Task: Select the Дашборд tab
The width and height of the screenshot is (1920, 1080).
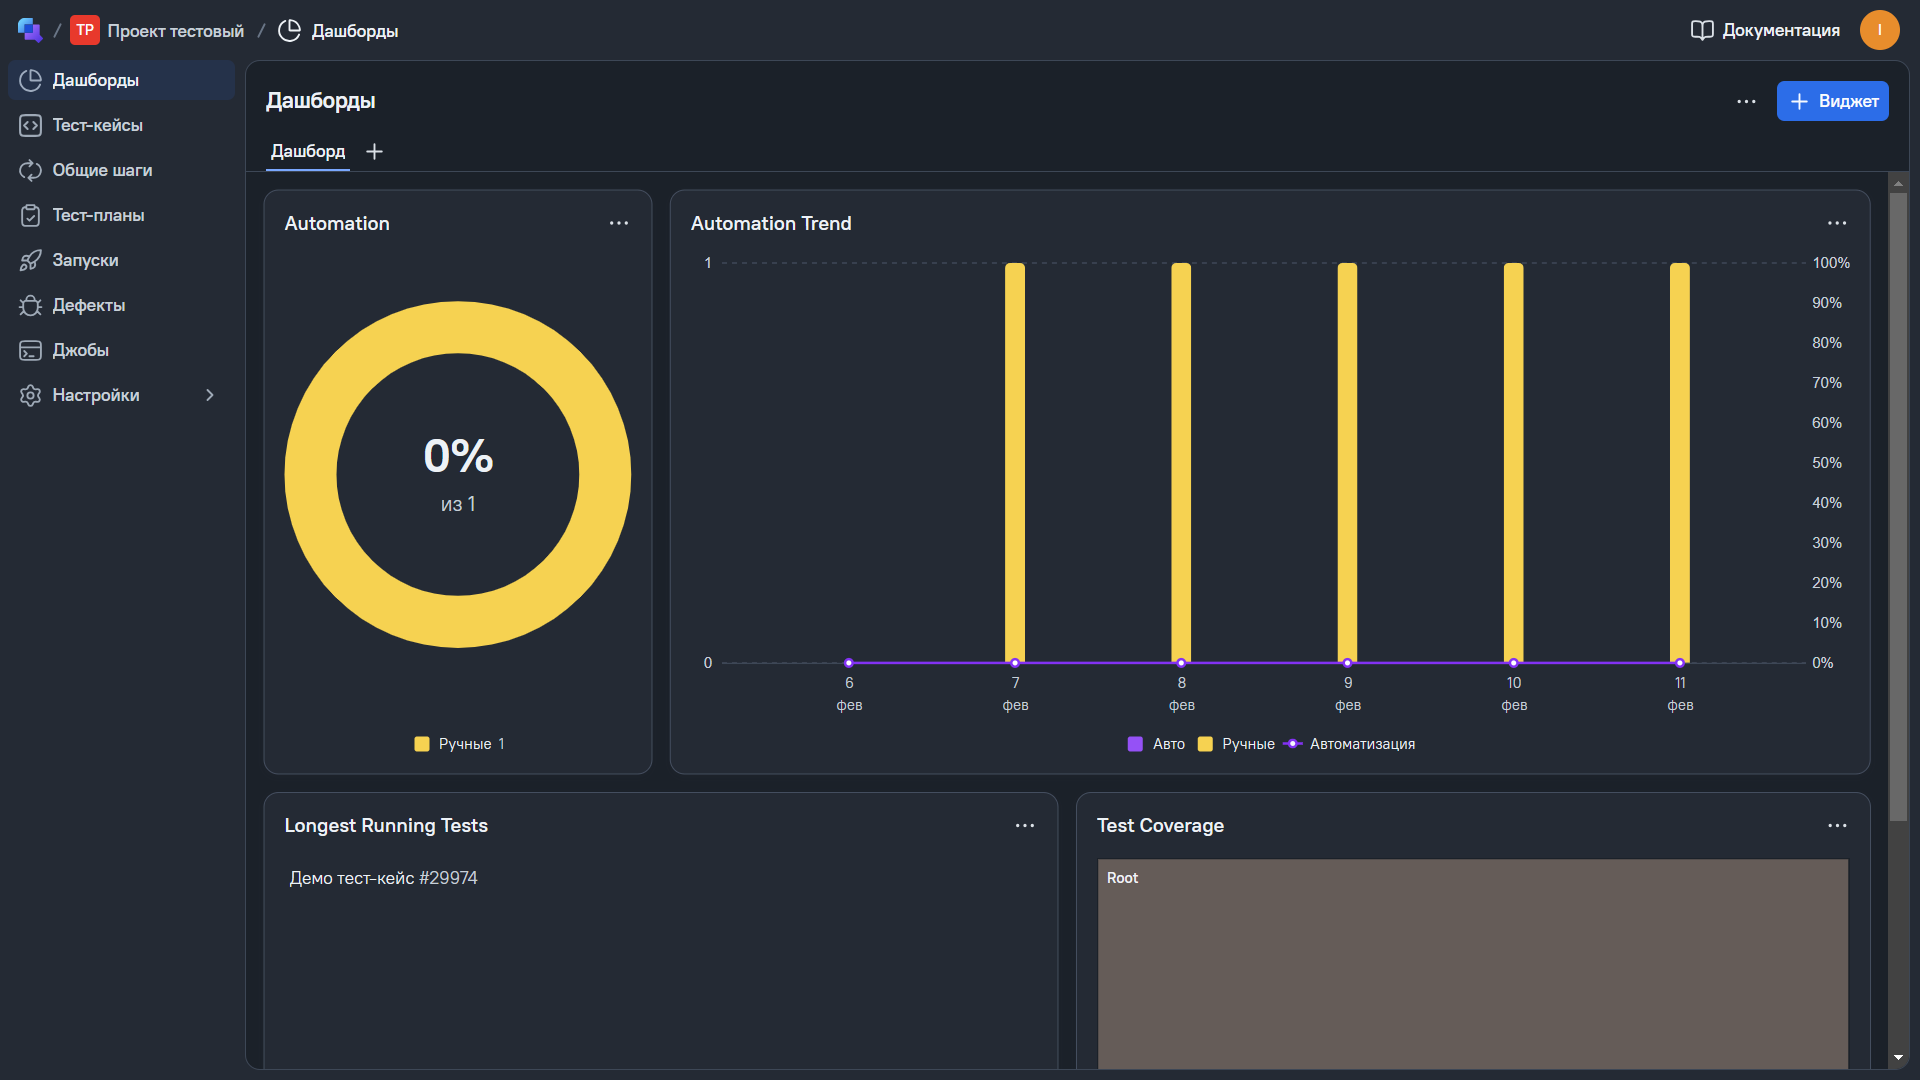Action: pos(308,151)
